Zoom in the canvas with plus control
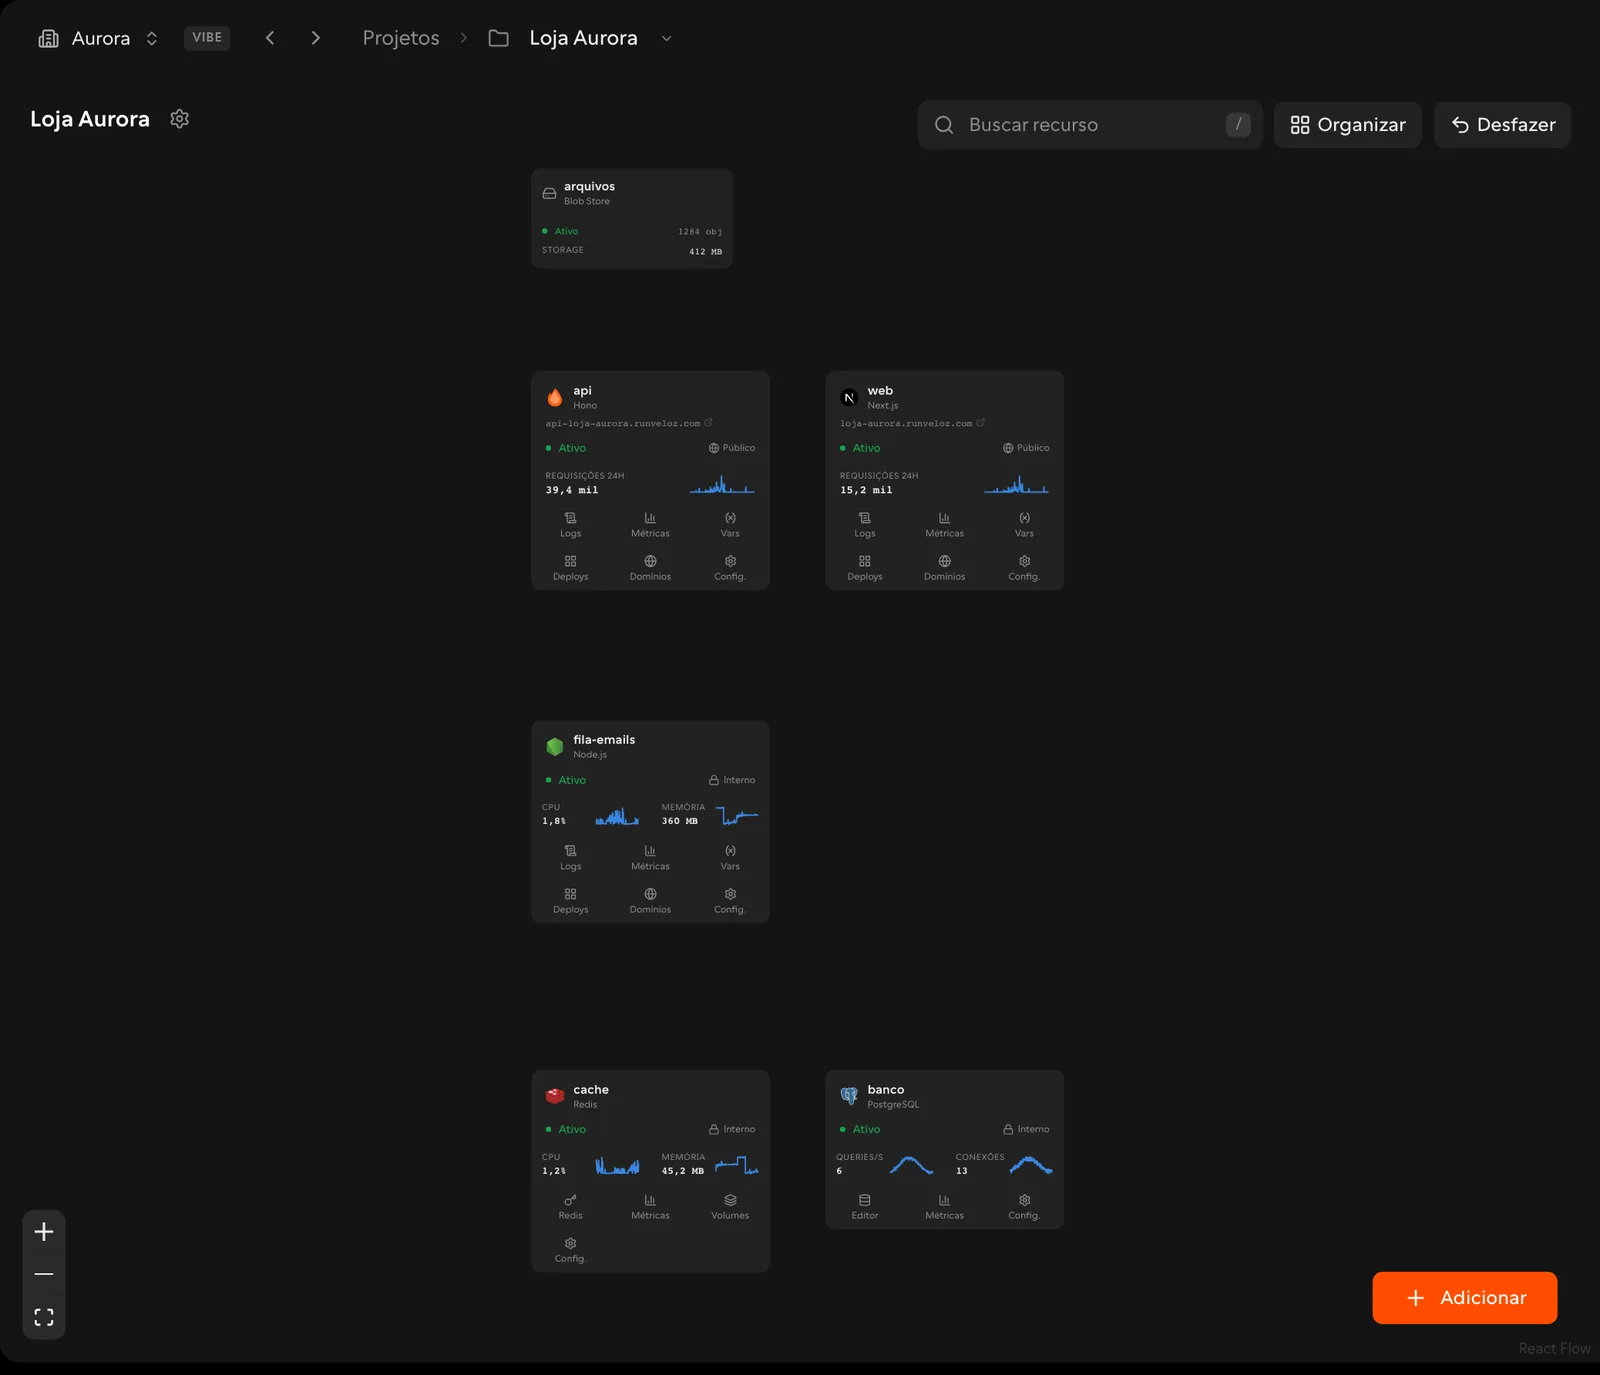The image size is (1600, 1375). coord(44,1231)
